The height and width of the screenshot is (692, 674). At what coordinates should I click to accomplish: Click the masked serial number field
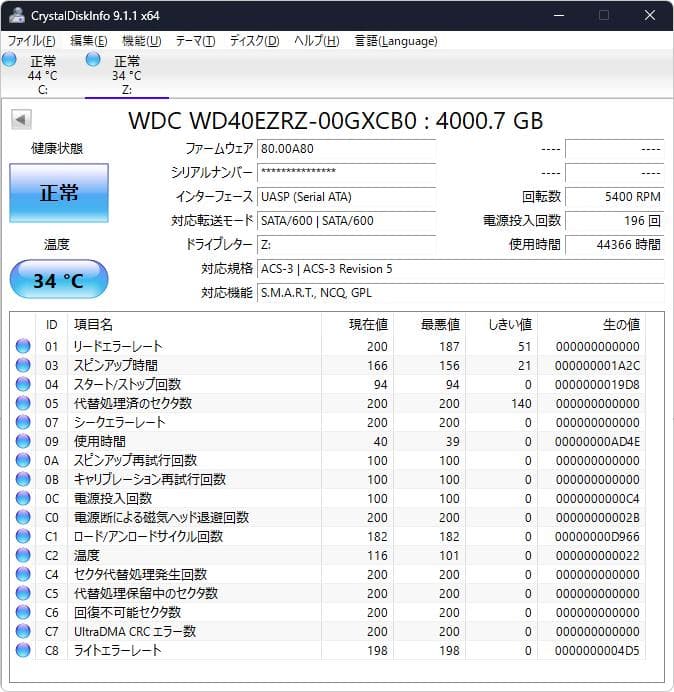click(x=346, y=173)
